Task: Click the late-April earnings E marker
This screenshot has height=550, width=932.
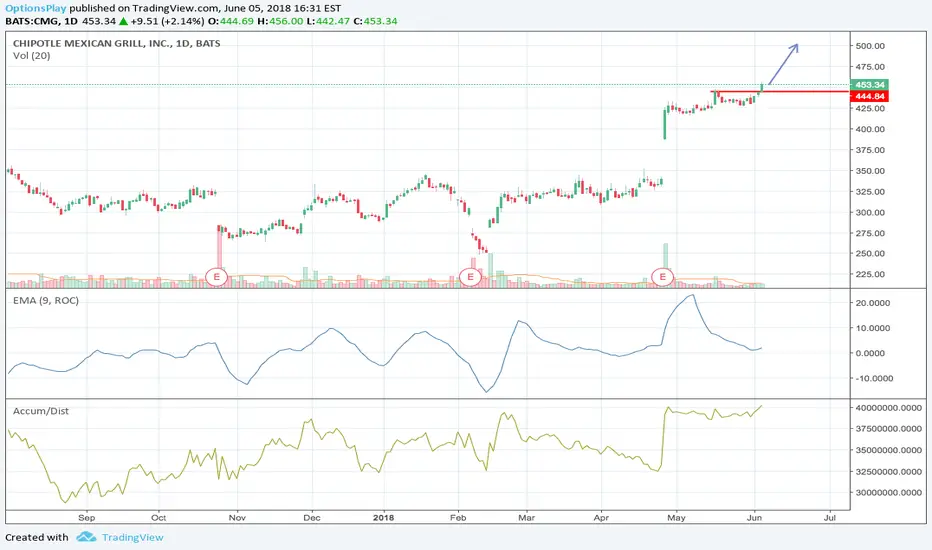Action: (663, 276)
